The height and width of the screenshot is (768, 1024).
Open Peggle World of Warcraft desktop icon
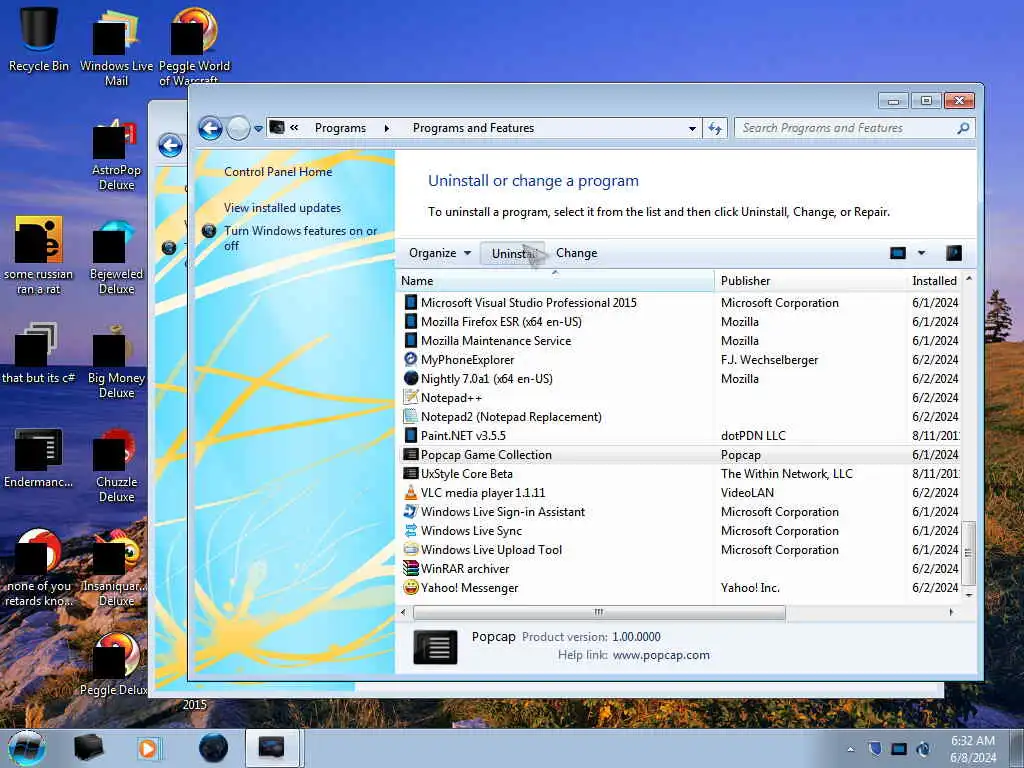(194, 46)
